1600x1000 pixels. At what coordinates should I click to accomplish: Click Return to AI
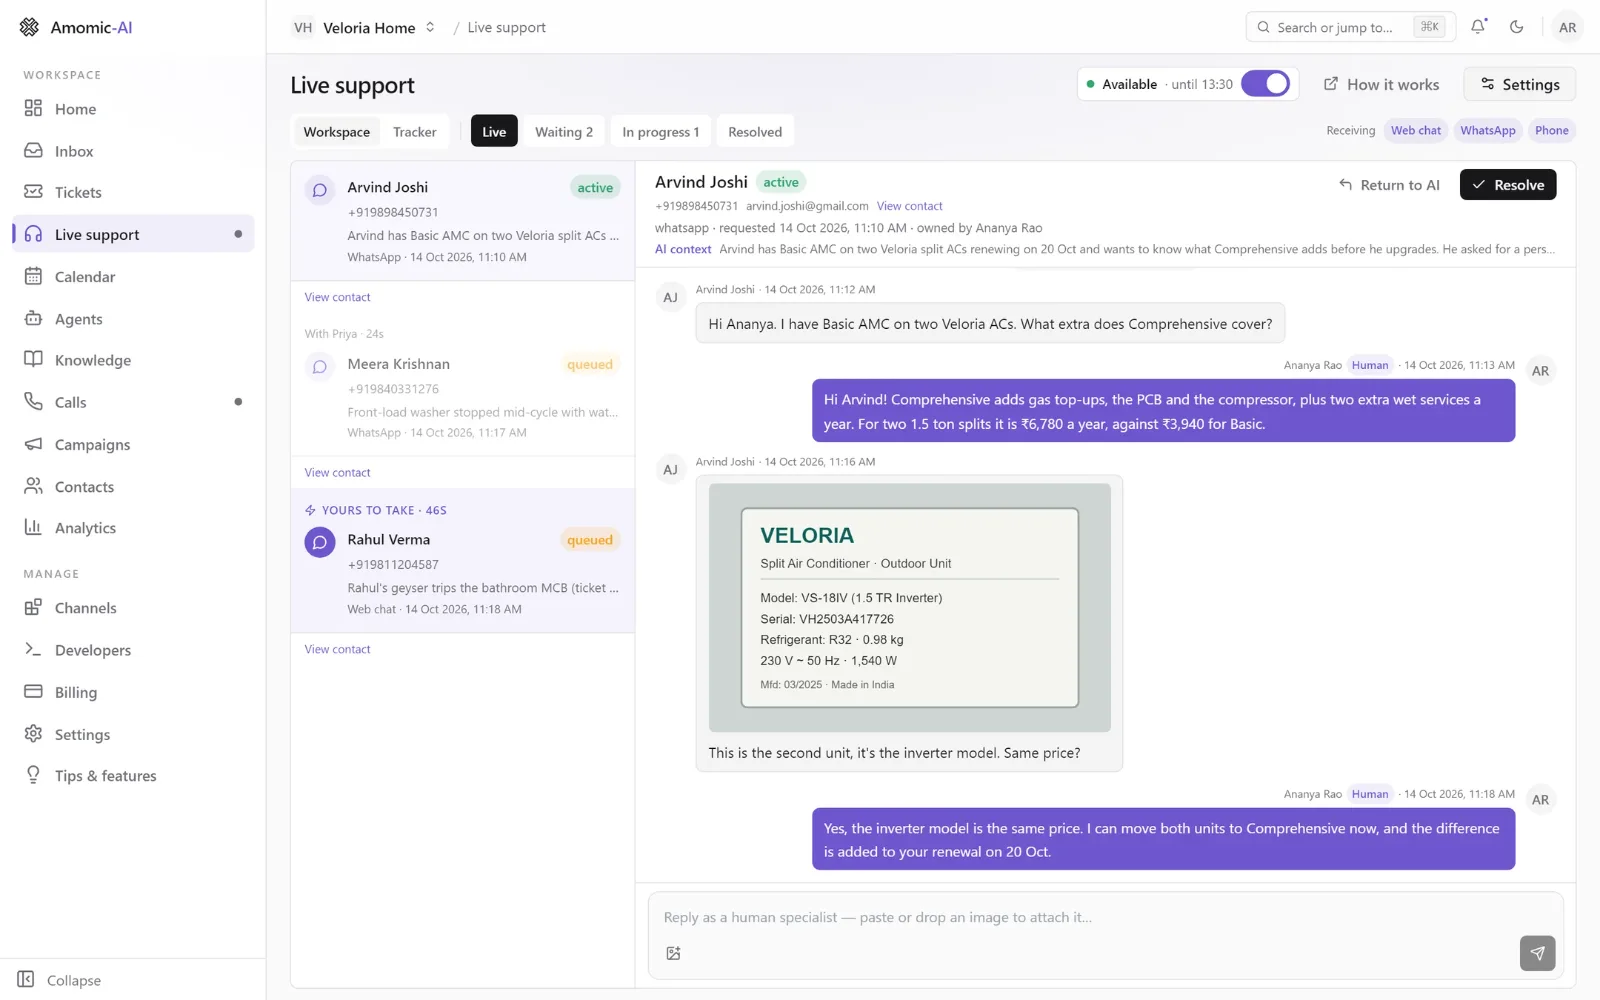pos(1389,185)
